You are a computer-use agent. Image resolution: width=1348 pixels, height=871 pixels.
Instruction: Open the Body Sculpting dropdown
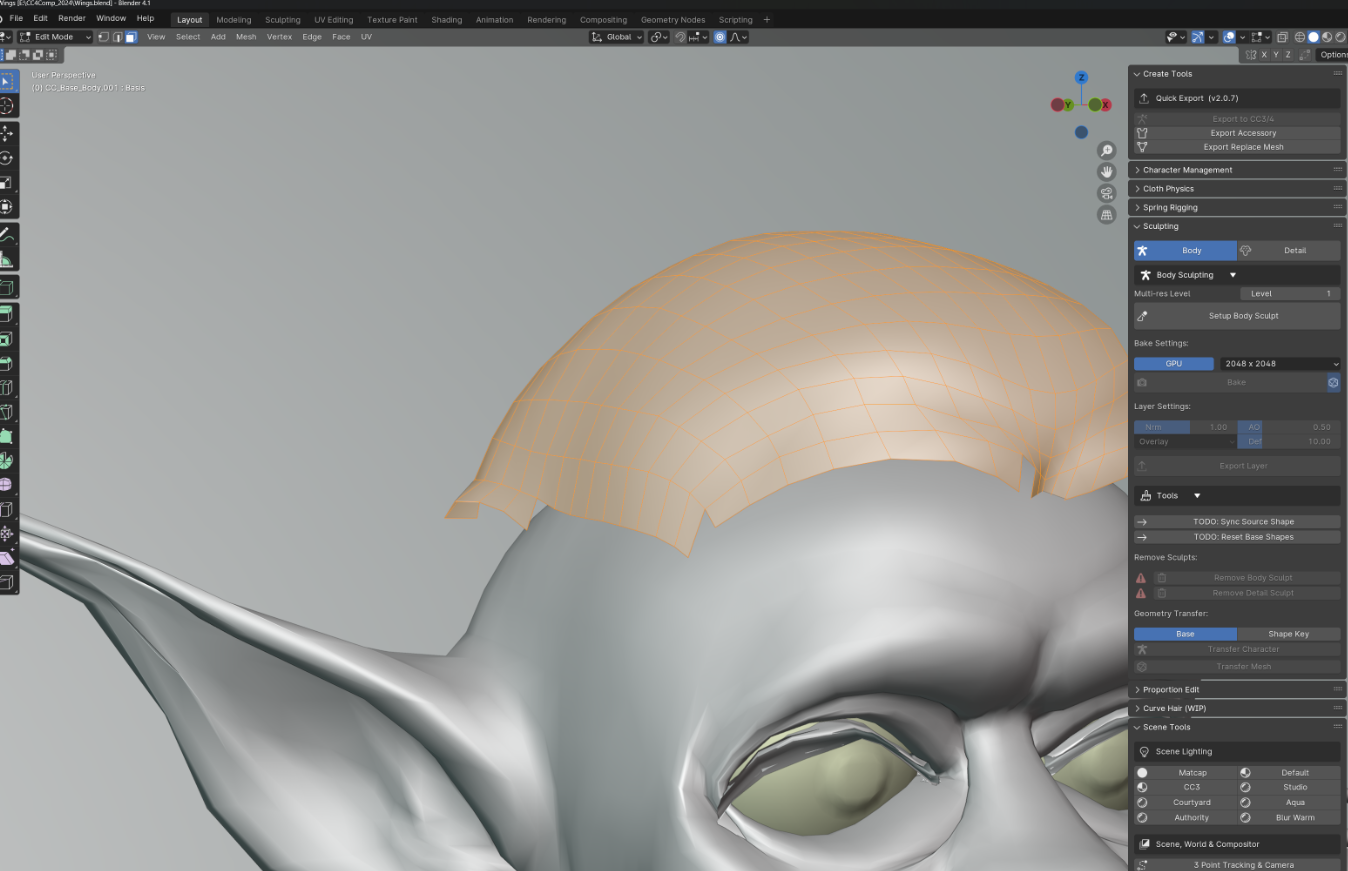point(1237,275)
